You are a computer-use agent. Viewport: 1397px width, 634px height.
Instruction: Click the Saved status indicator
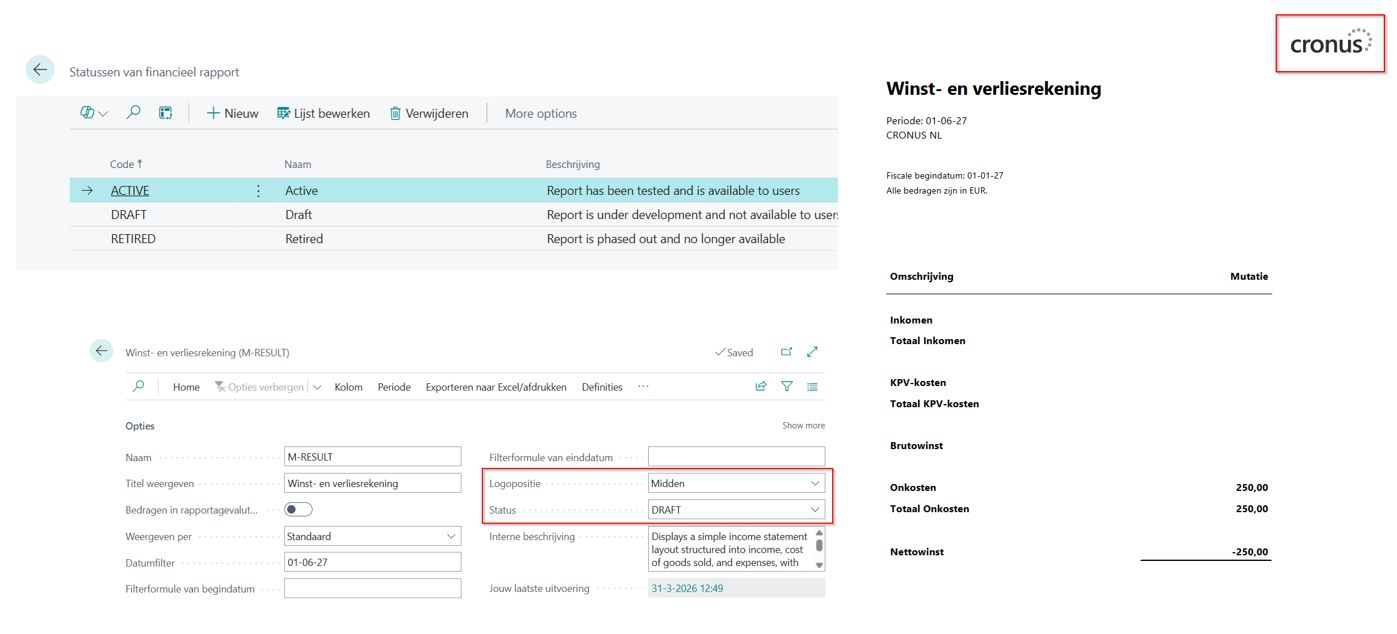coord(734,352)
